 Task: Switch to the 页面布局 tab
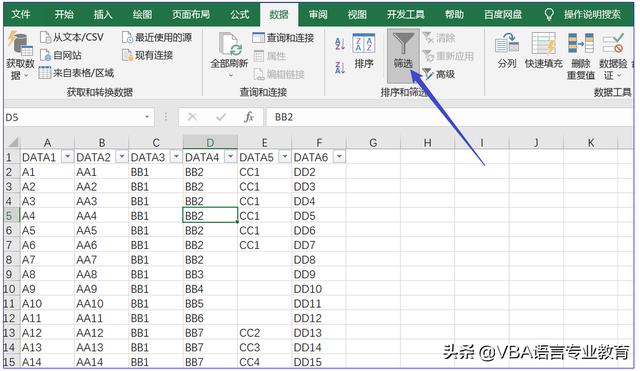coord(191,15)
